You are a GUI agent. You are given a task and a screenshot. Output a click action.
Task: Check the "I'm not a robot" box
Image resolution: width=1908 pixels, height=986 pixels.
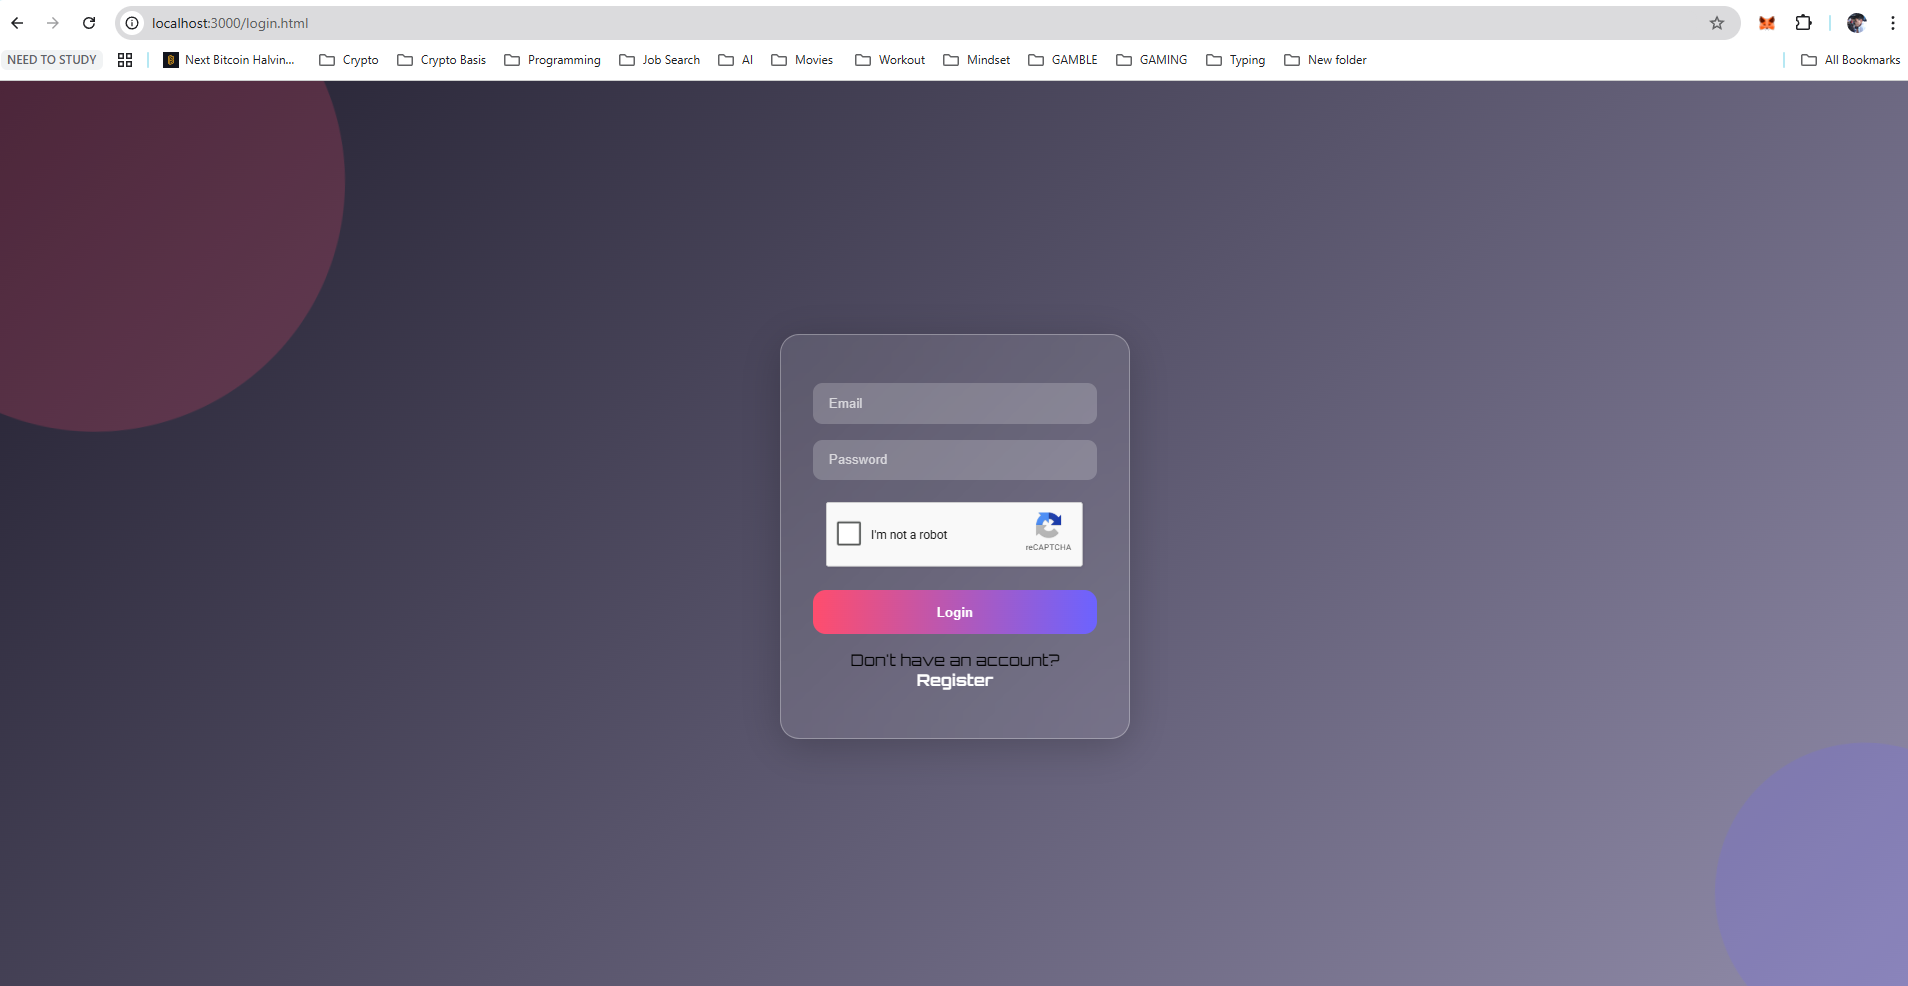[x=849, y=534]
